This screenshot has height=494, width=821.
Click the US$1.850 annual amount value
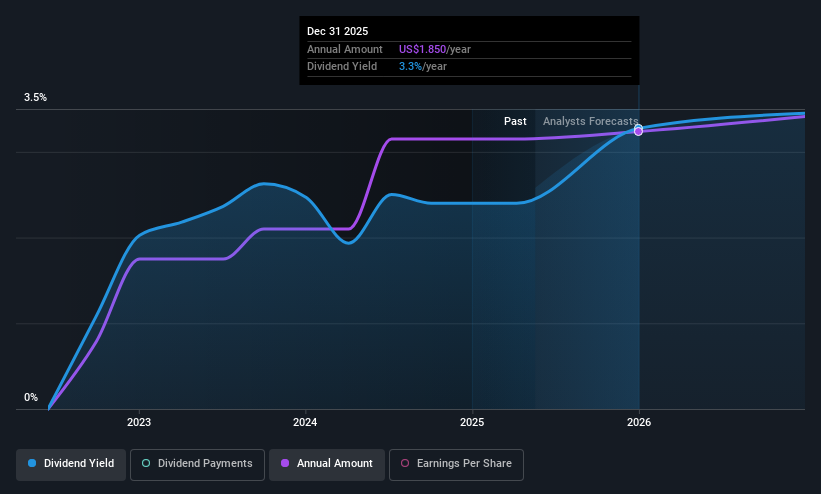(423, 49)
